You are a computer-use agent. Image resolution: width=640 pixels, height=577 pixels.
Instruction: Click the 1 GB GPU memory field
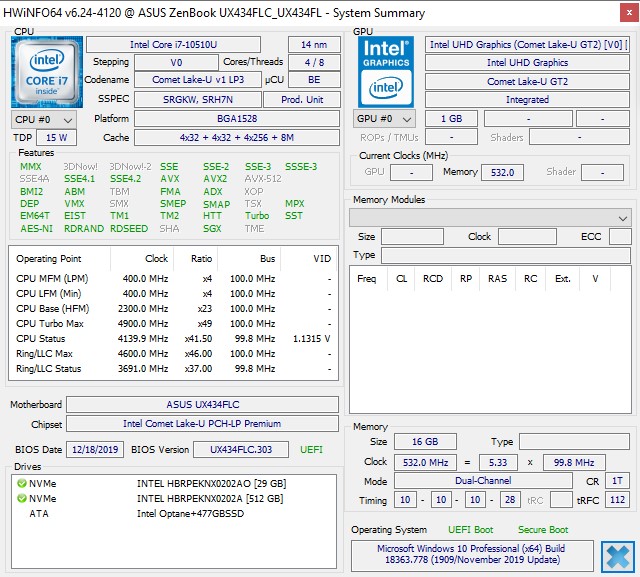point(451,119)
